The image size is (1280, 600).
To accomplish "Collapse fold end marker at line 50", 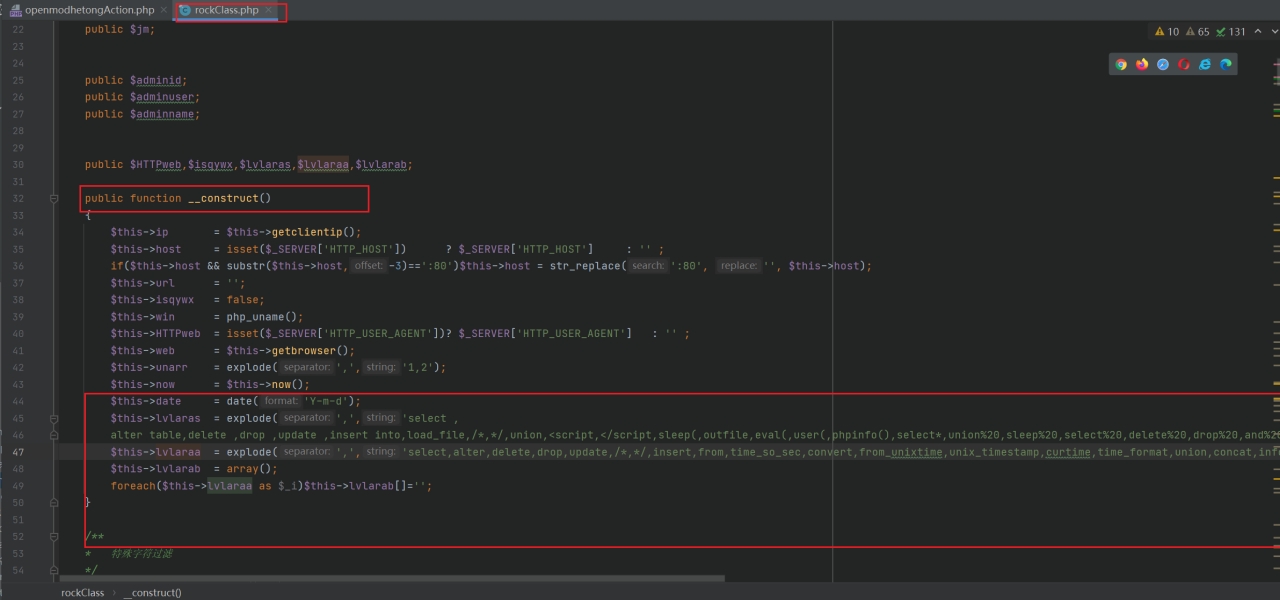I will [55, 502].
